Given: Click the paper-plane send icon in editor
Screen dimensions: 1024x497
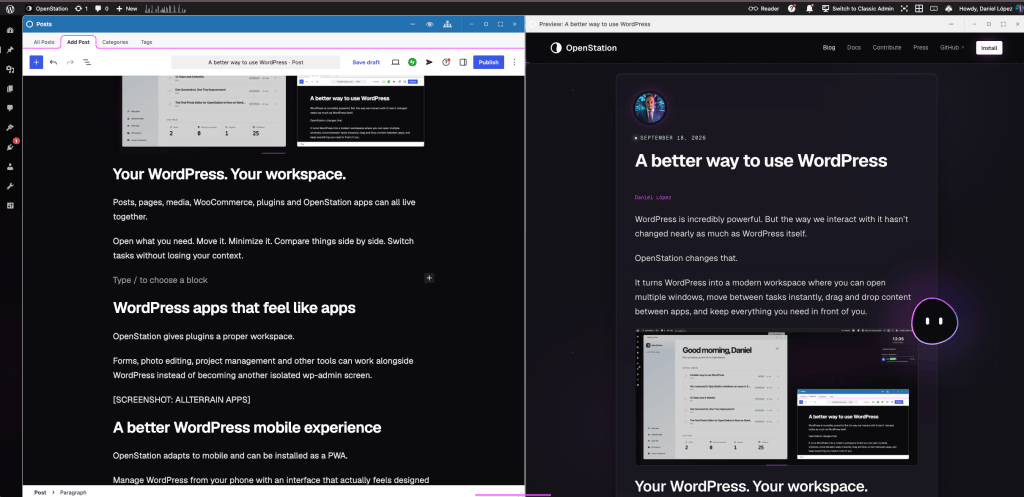Looking at the screenshot, I should tap(429, 62).
